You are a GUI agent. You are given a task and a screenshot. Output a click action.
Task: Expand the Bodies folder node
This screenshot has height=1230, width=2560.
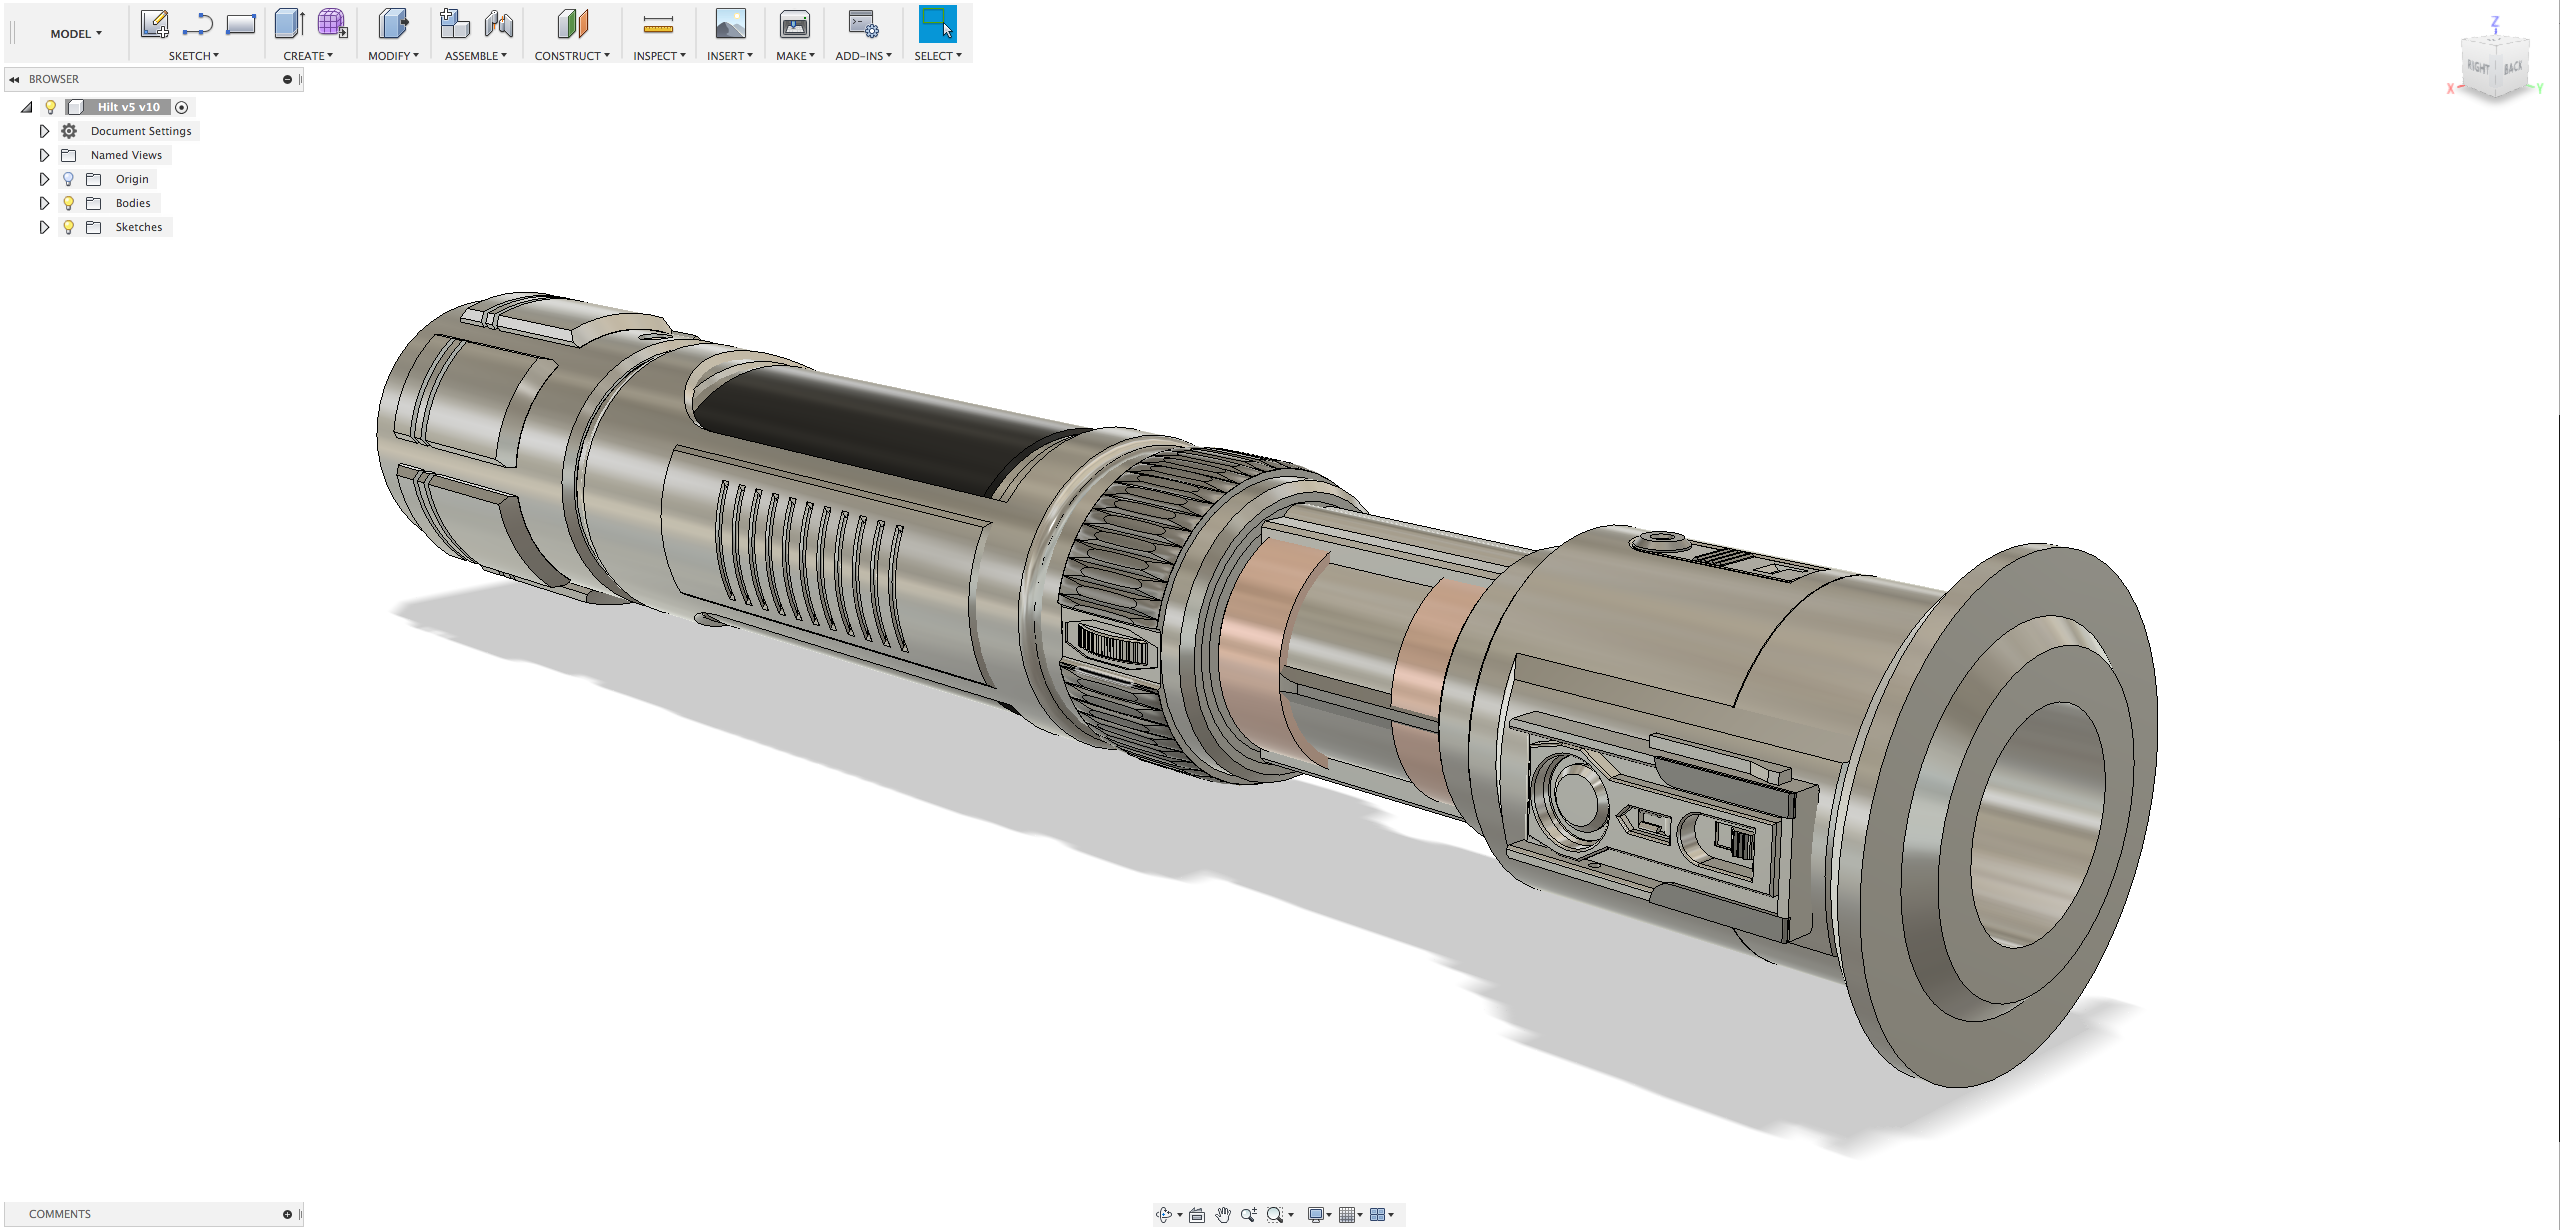coord(44,203)
